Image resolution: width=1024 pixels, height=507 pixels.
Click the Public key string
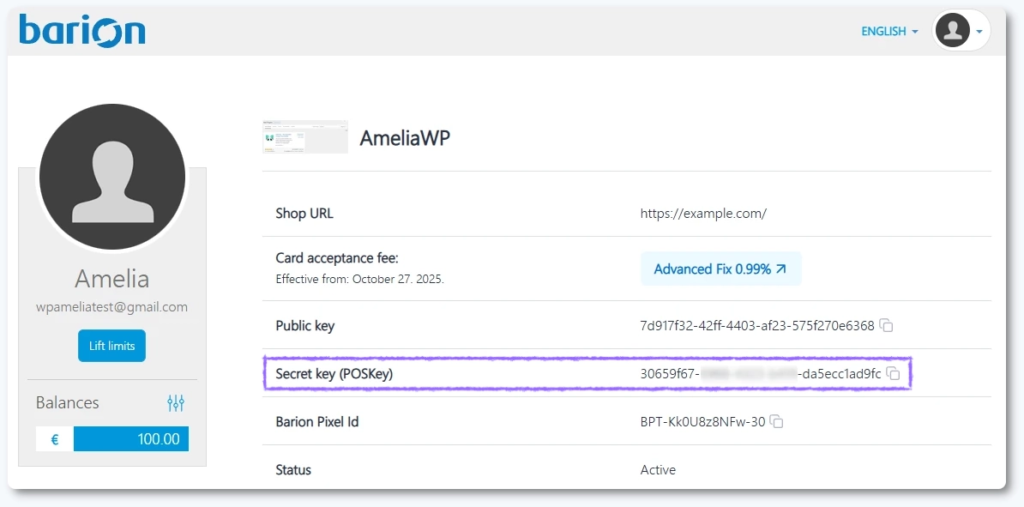(757, 326)
